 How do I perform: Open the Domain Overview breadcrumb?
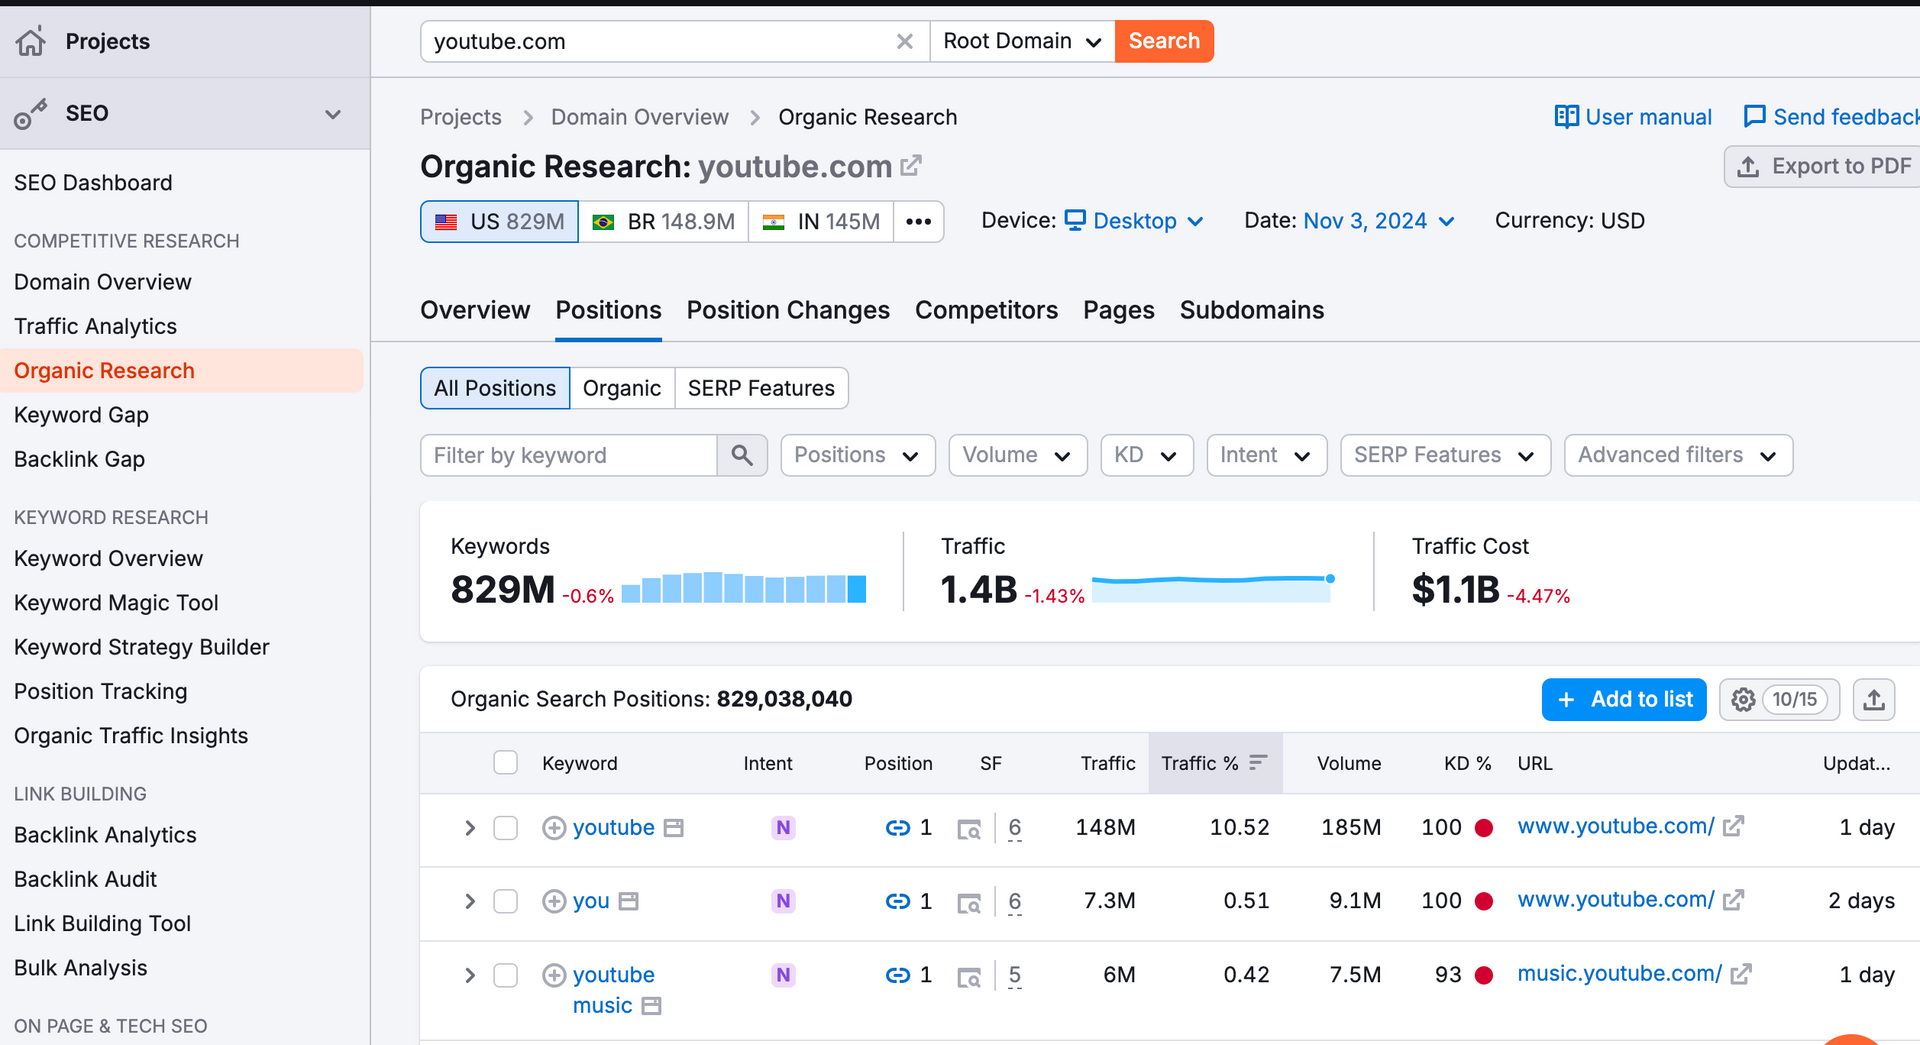click(x=640, y=117)
